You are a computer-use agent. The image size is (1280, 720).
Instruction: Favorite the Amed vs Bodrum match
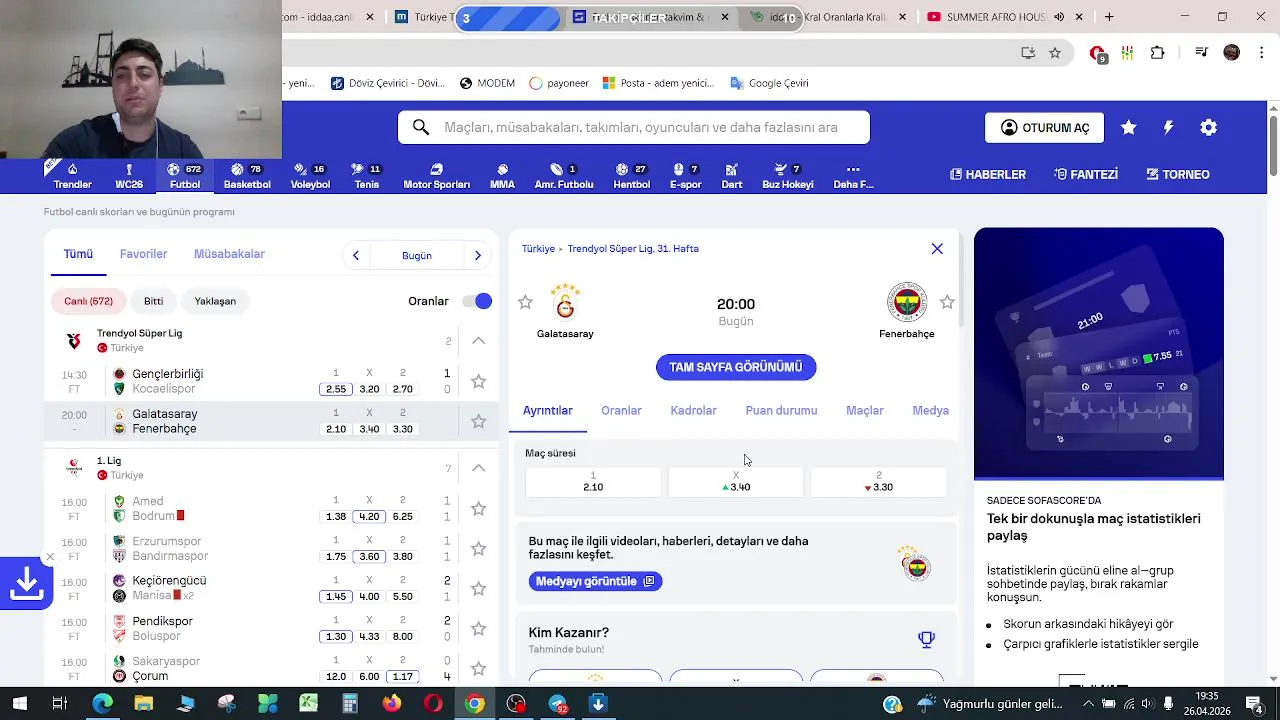478,508
